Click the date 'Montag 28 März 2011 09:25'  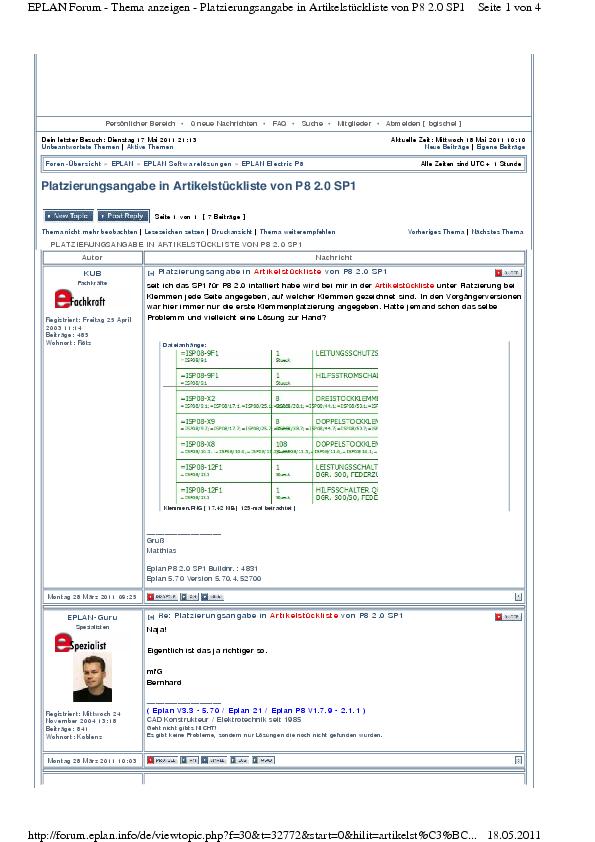coord(92,597)
